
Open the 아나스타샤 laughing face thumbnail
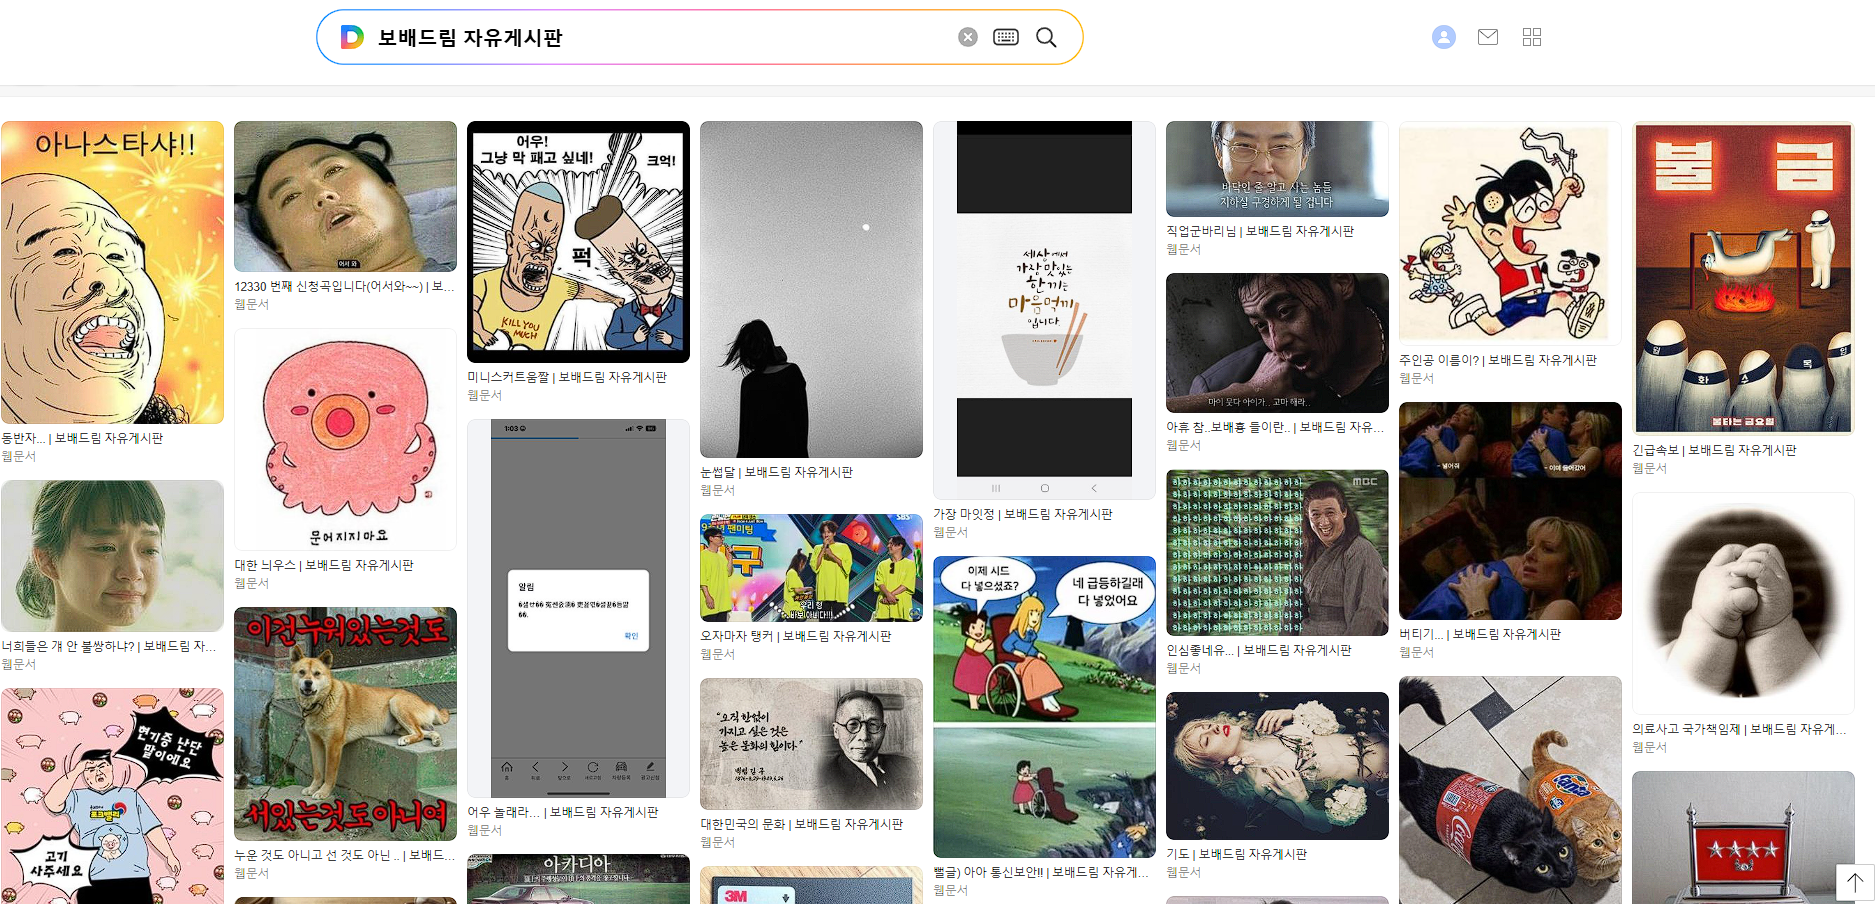click(x=112, y=273)
